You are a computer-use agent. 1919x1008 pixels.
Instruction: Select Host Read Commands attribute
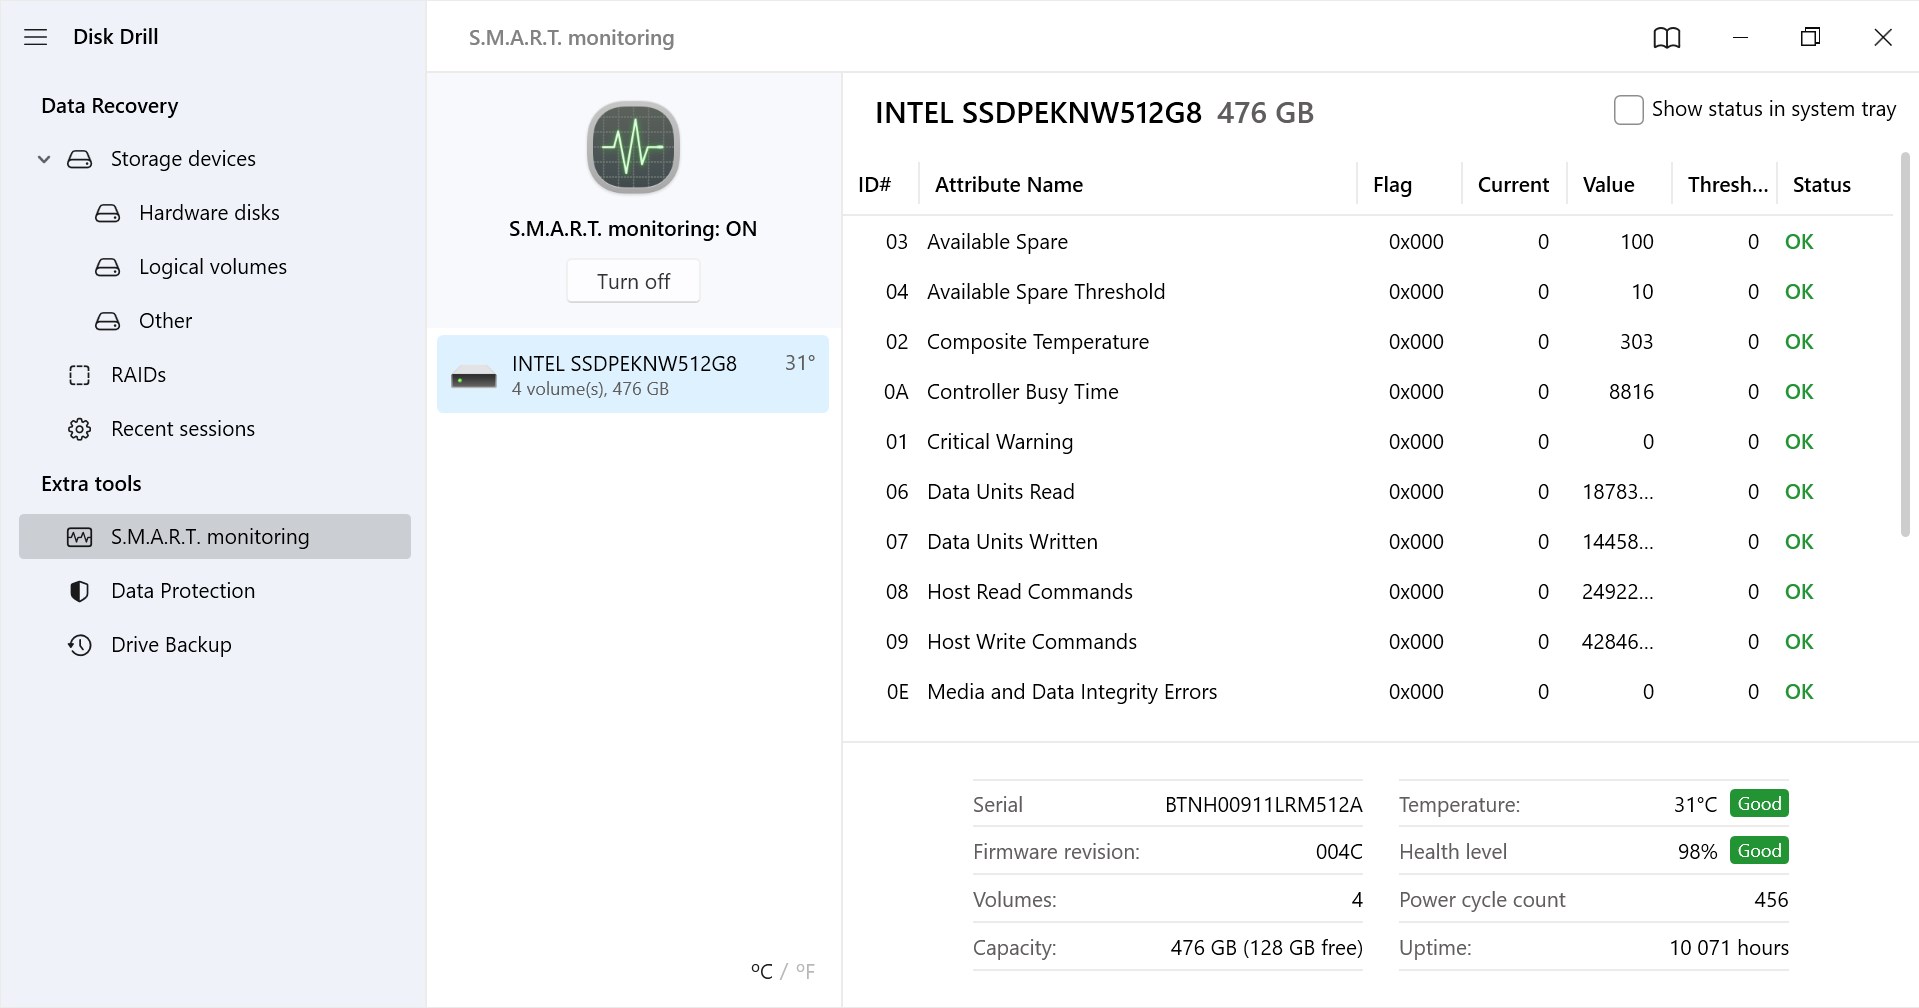[x=1367, y=592]
